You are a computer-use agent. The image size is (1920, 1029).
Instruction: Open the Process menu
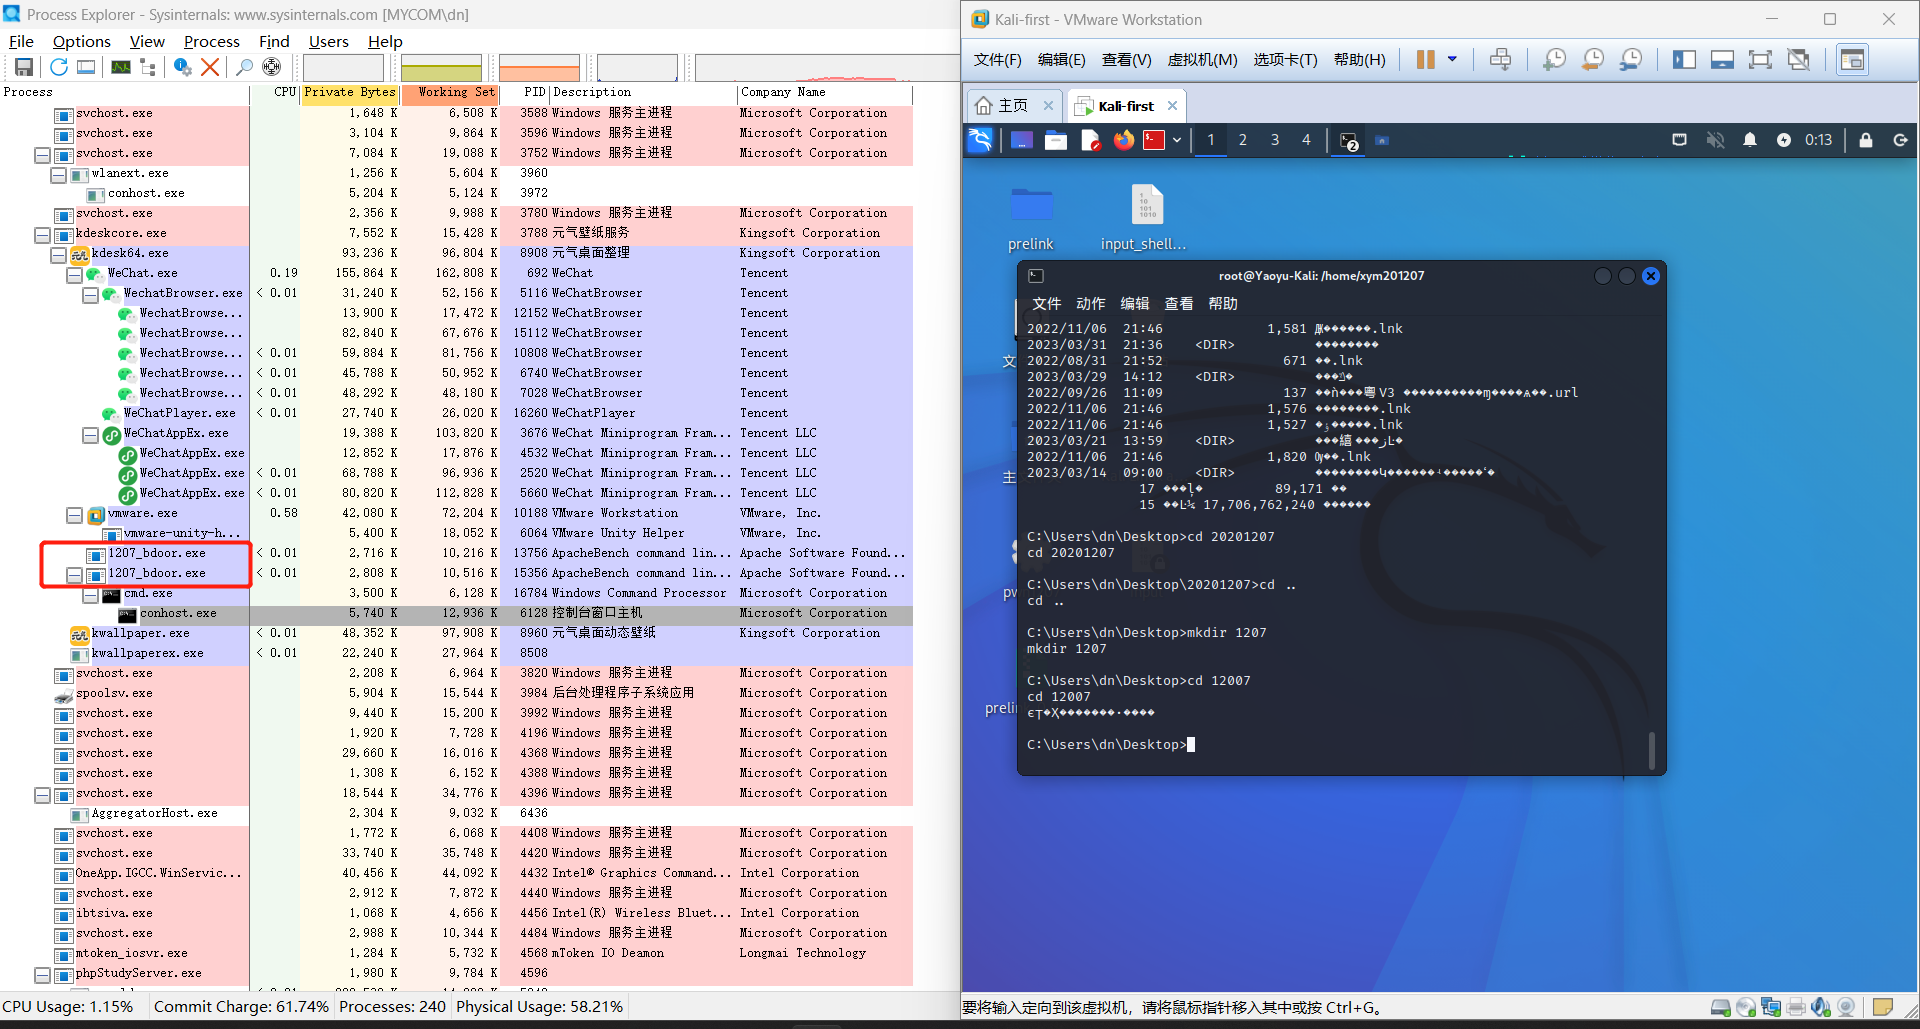pos(211,41)
